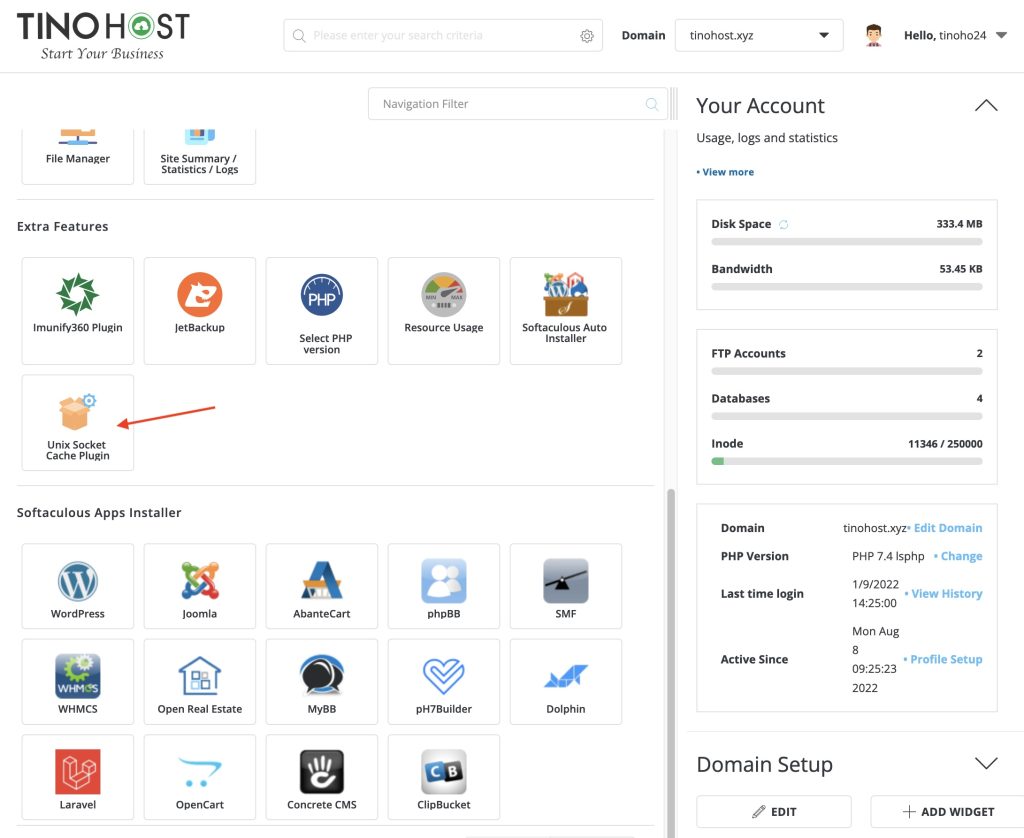Select the pH7Builder app
The width and height of the screenshot is (1024, 838).
(x=444, y=681)
